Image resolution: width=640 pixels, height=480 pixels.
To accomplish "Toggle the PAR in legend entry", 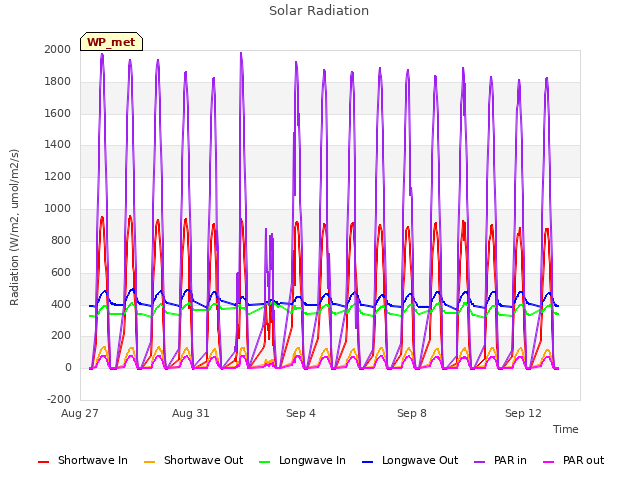I will [x=500, y=460].
